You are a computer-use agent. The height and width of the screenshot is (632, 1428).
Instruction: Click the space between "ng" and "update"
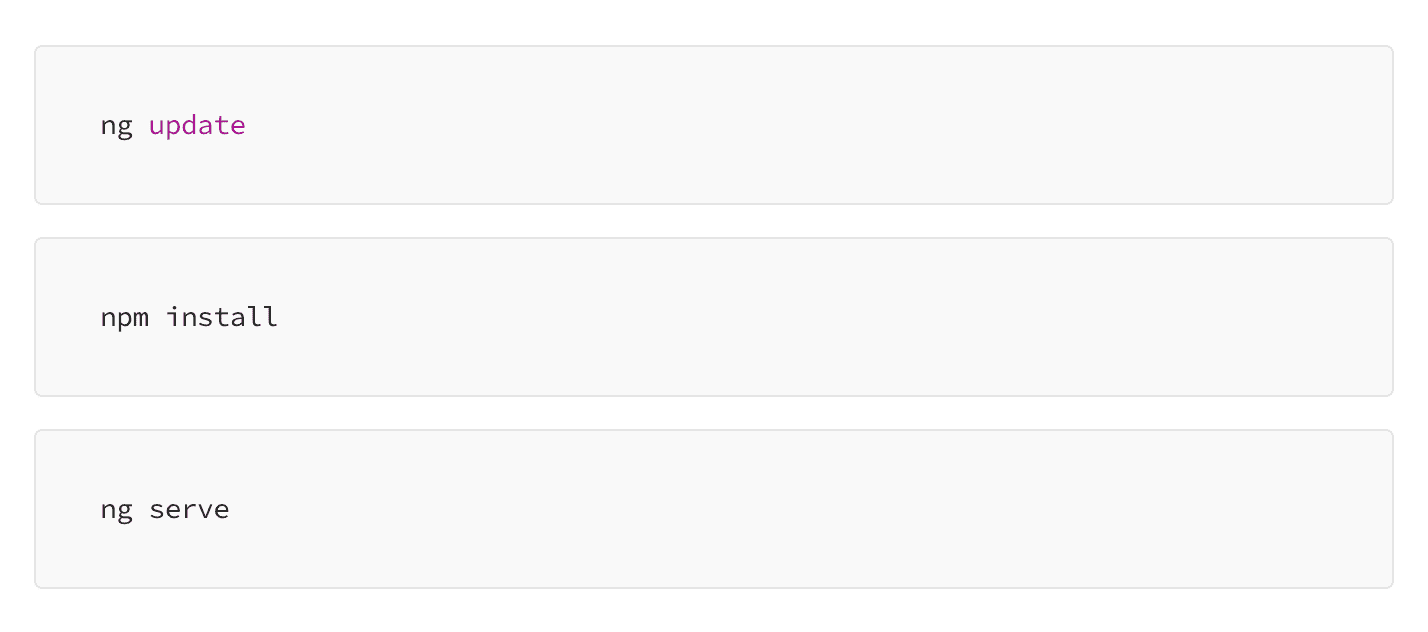coord(141,126)
